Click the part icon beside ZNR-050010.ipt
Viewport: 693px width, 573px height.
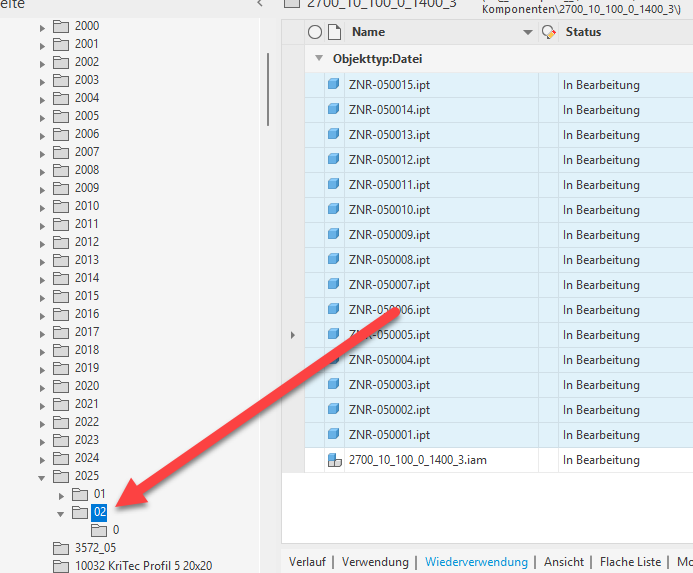pyautogui.click(x=334, y=210)
